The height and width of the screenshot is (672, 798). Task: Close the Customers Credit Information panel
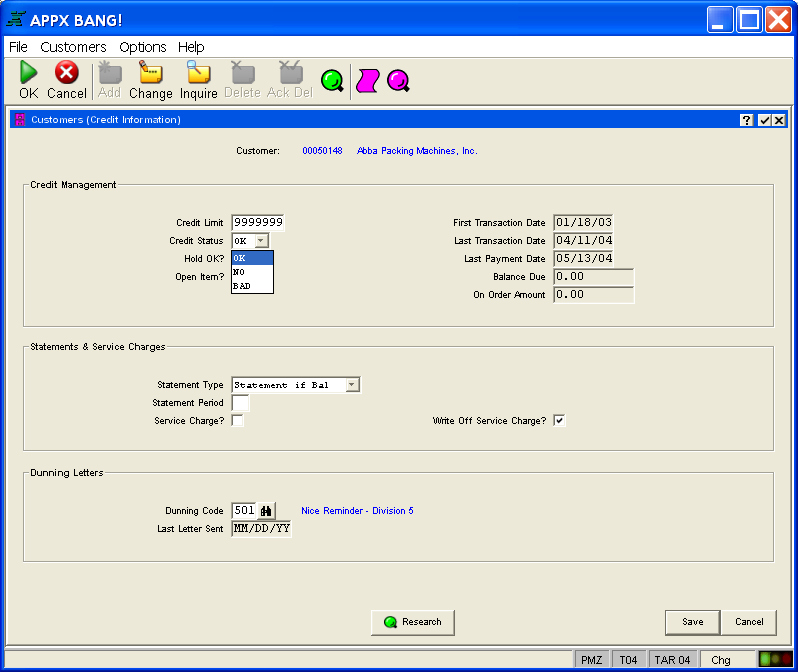[x=779, y=120]
